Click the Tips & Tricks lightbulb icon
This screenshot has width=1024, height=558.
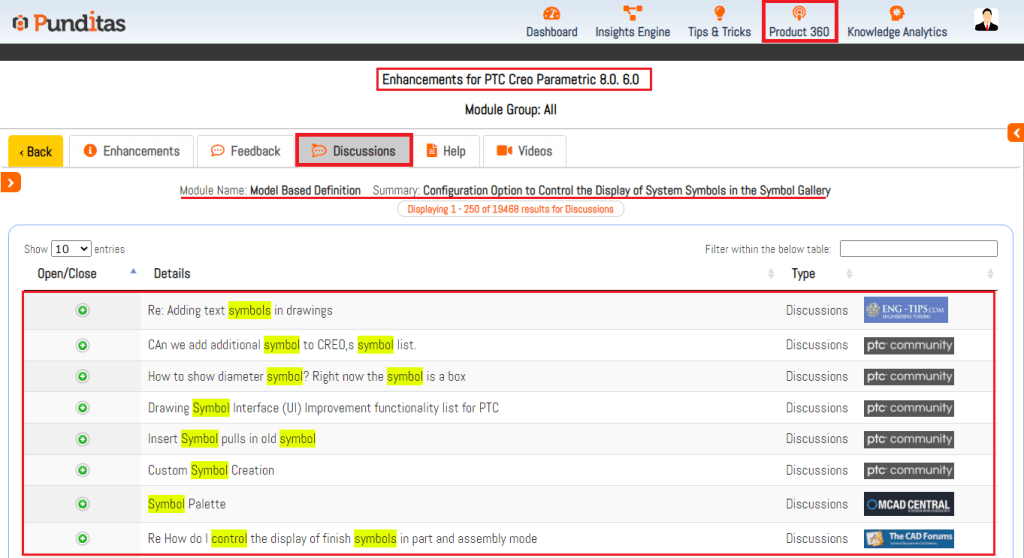(719, 14)
